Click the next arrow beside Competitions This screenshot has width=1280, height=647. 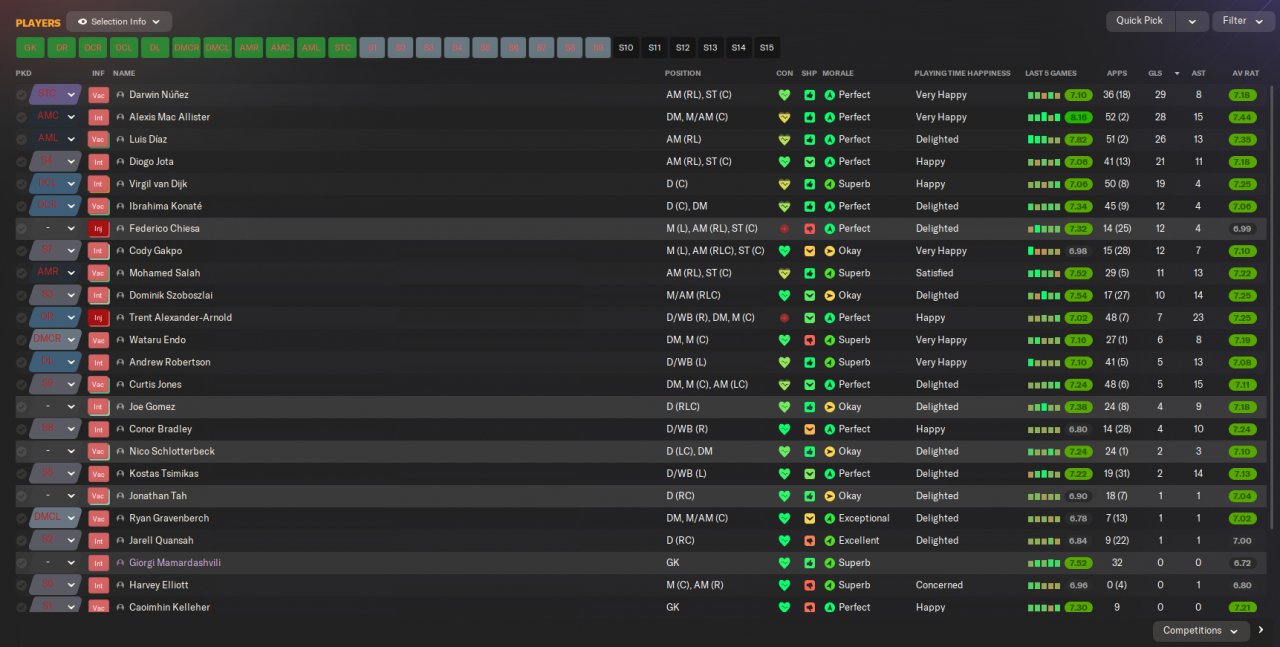(1261, 630)
